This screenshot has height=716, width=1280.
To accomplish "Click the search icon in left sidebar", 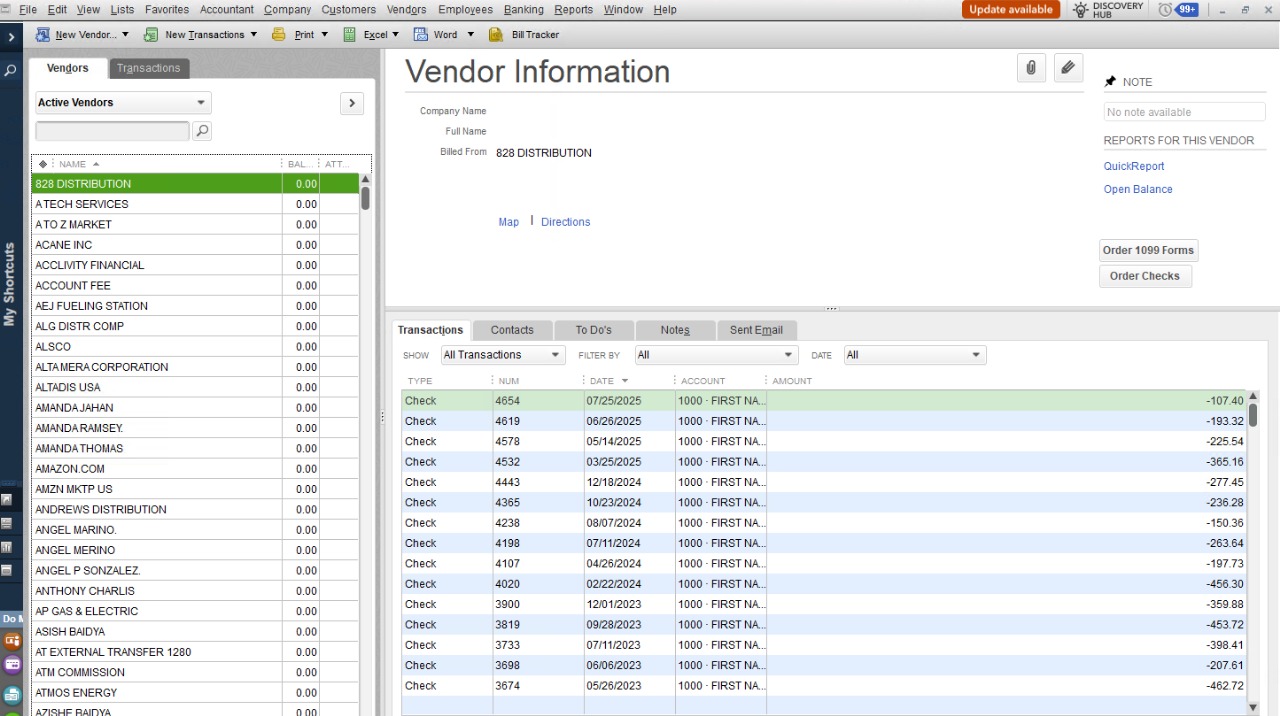I will coord(11,71).
